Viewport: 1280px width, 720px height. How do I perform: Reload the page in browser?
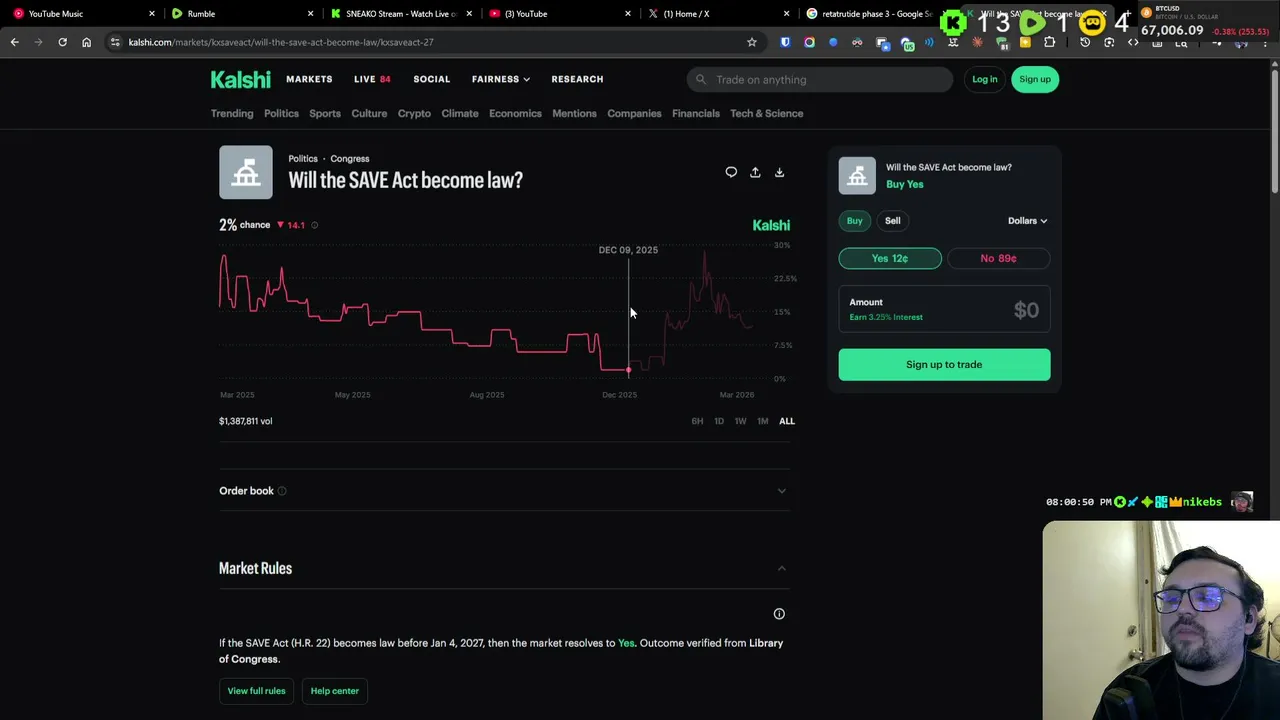[62, 42]
